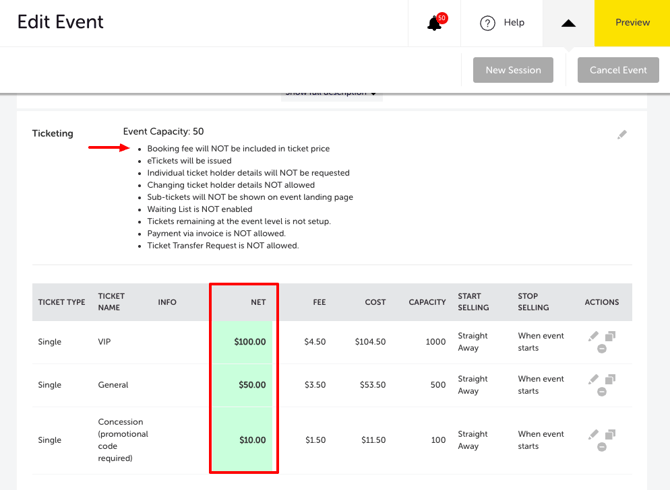
Task: Click the START SELLING column header
Action: (473, 302)
